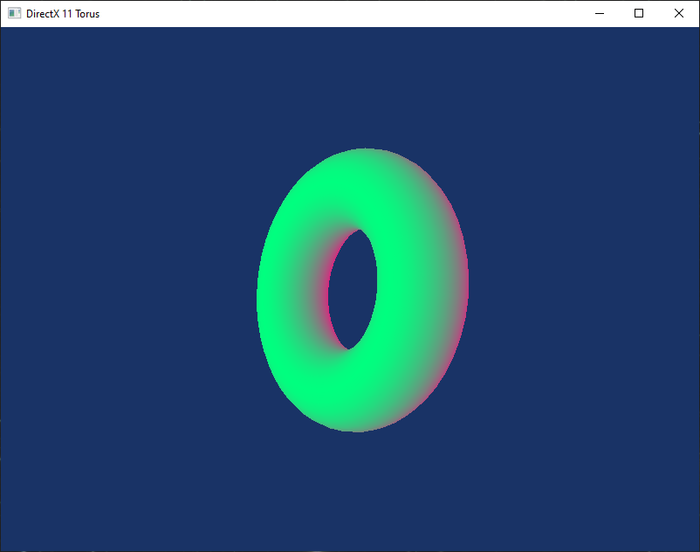Screen dimensions: 700x552
Task: Maximize the DirectX 11 Torus window
Action: pos(639,13)
